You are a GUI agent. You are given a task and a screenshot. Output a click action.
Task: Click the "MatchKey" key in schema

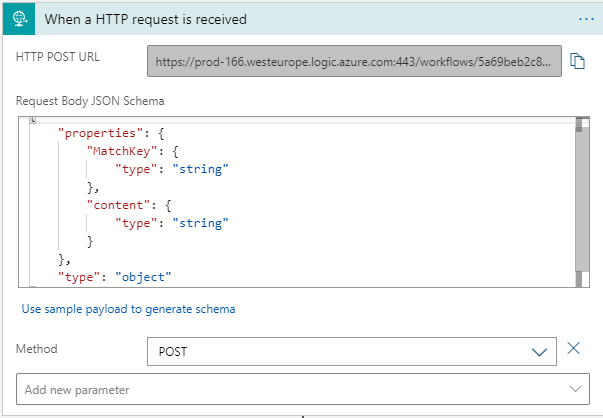coord(122,151)
